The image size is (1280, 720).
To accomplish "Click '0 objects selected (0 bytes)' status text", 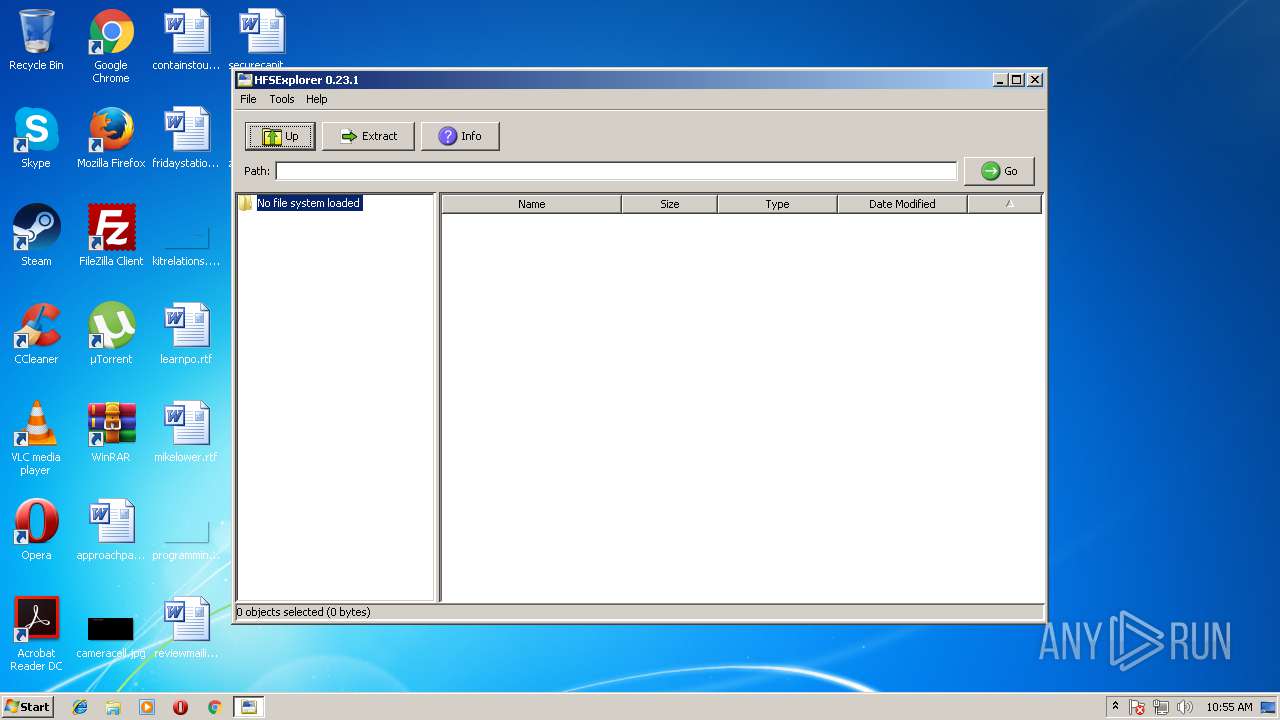I will coord(303,612).
